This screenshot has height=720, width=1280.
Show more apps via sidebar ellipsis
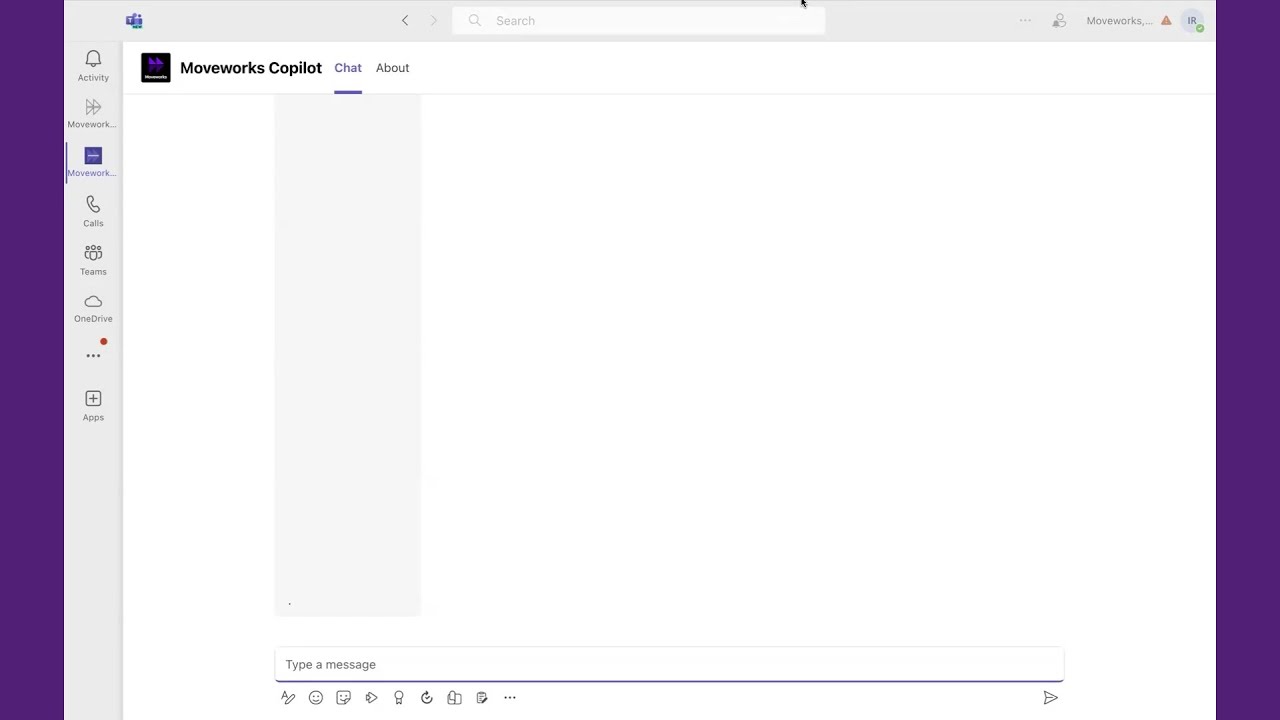click(x=93, y=356)
